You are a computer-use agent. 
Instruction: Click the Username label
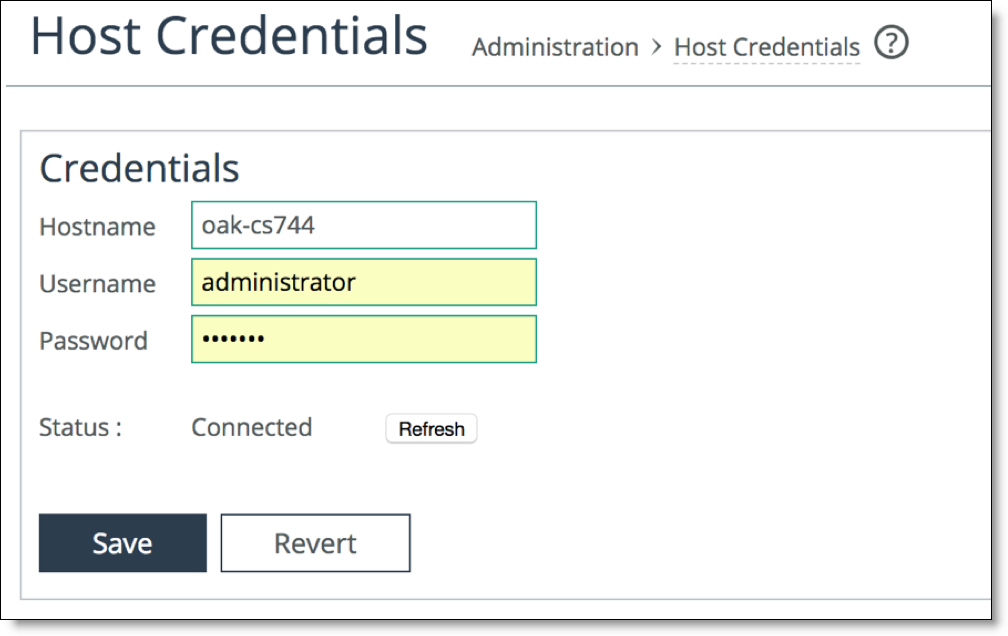[98, 284]
